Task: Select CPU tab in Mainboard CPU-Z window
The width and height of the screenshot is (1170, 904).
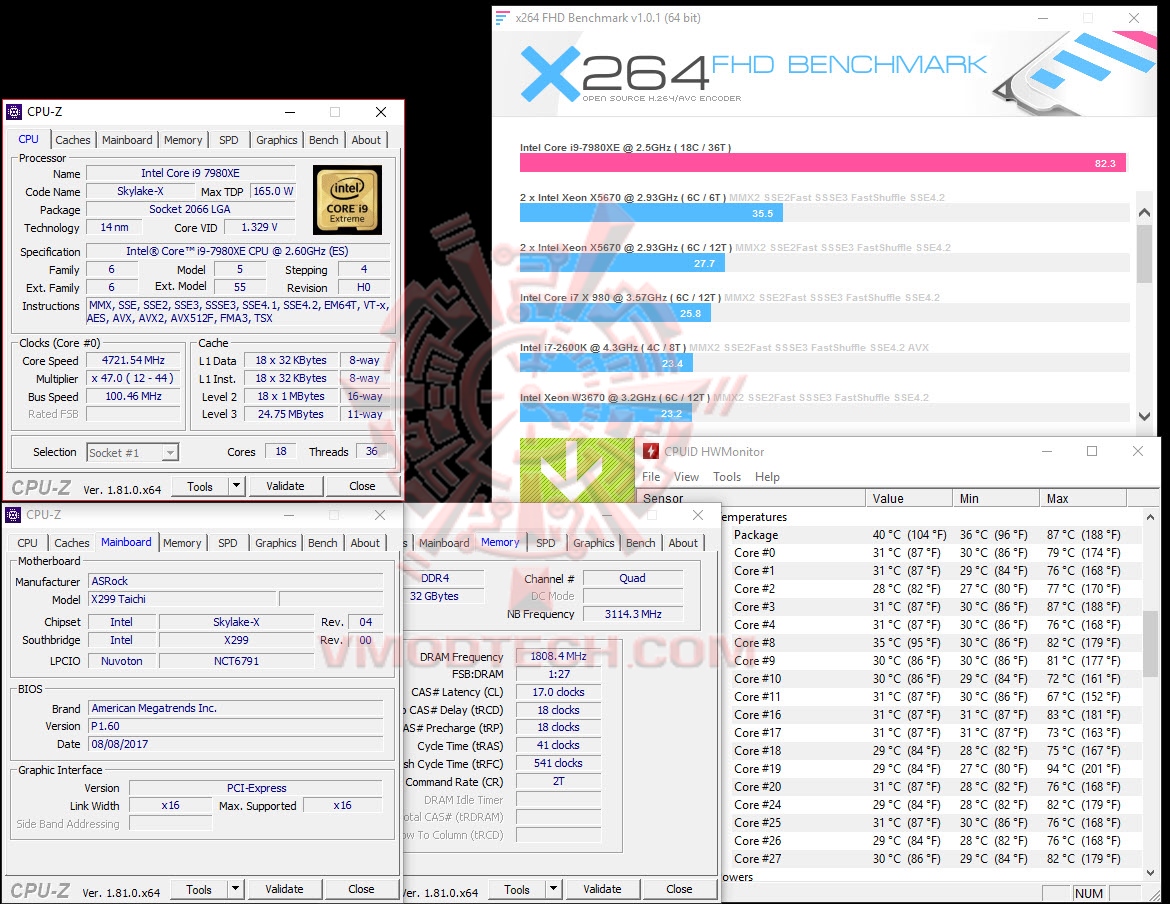Action: (x=28, y=543)
